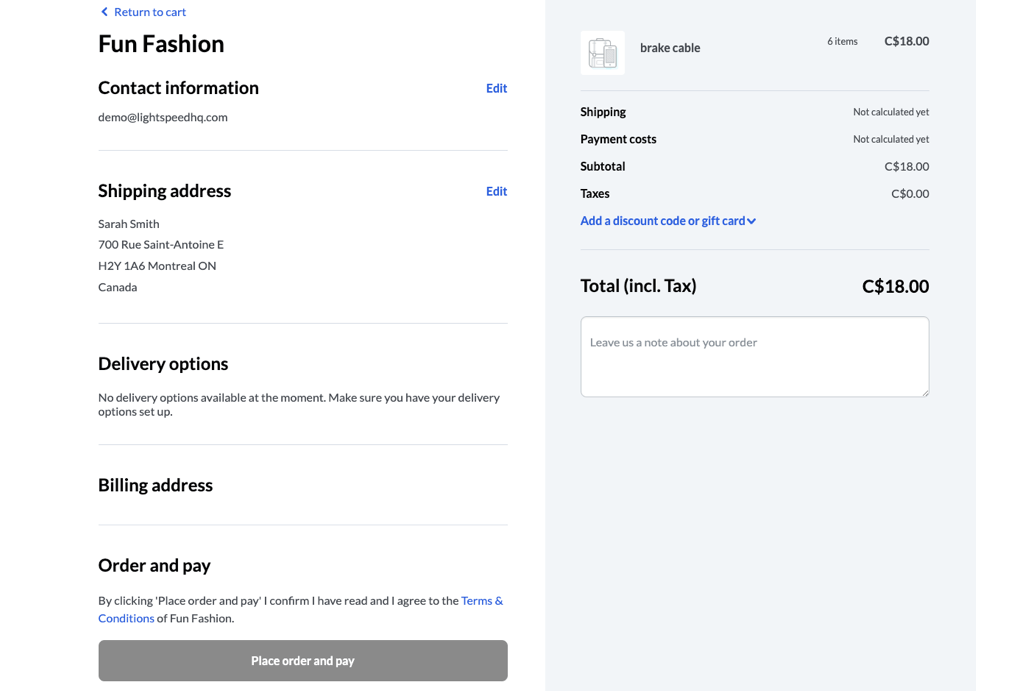Open the Return to cart link
This screenshot has height=691, width=1028.
[149, 12]
